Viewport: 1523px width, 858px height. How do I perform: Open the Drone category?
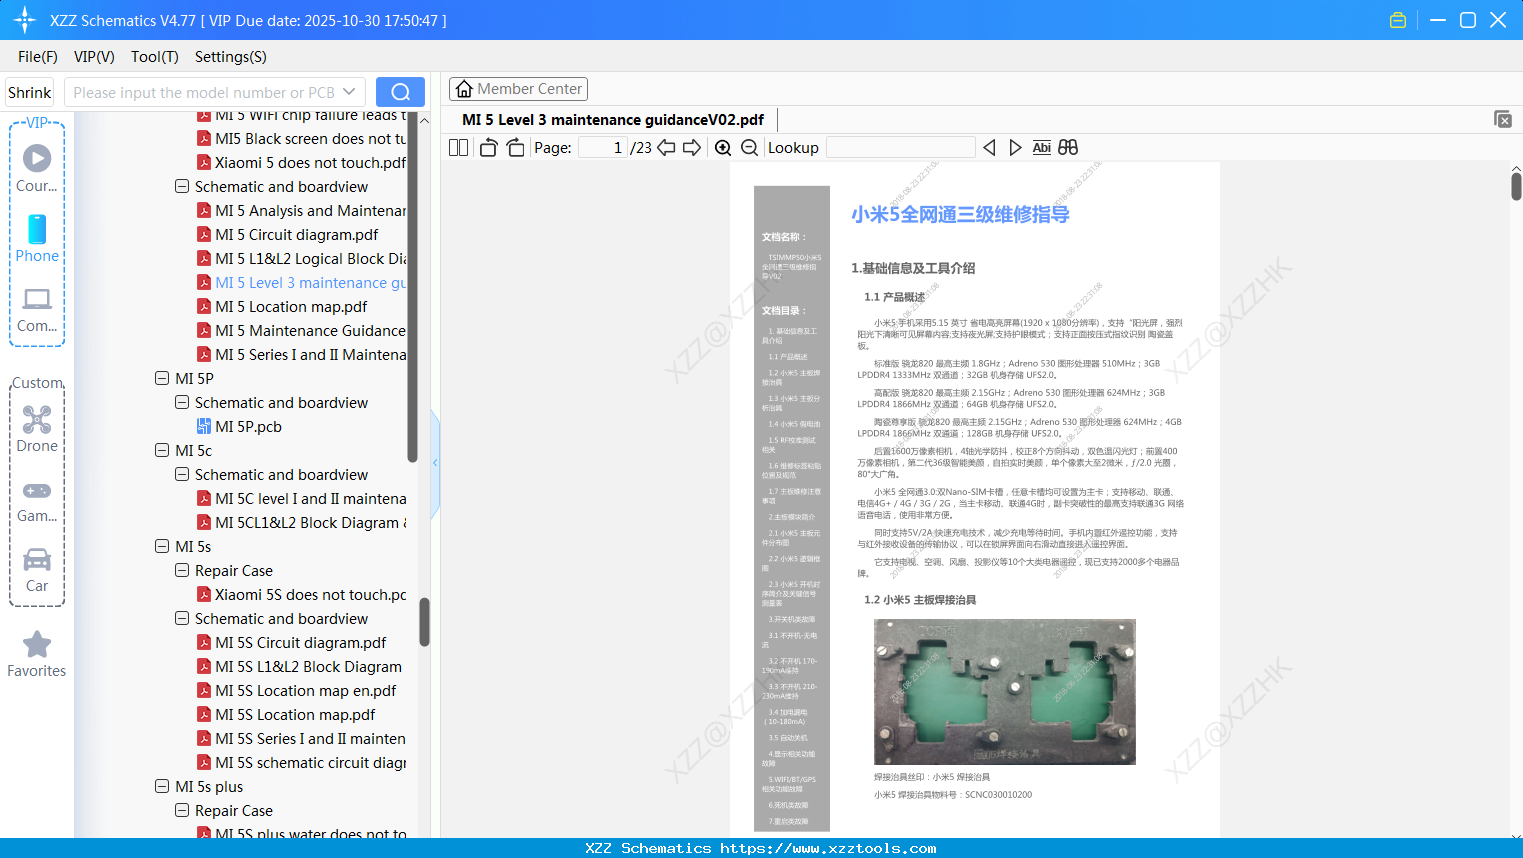37,429
